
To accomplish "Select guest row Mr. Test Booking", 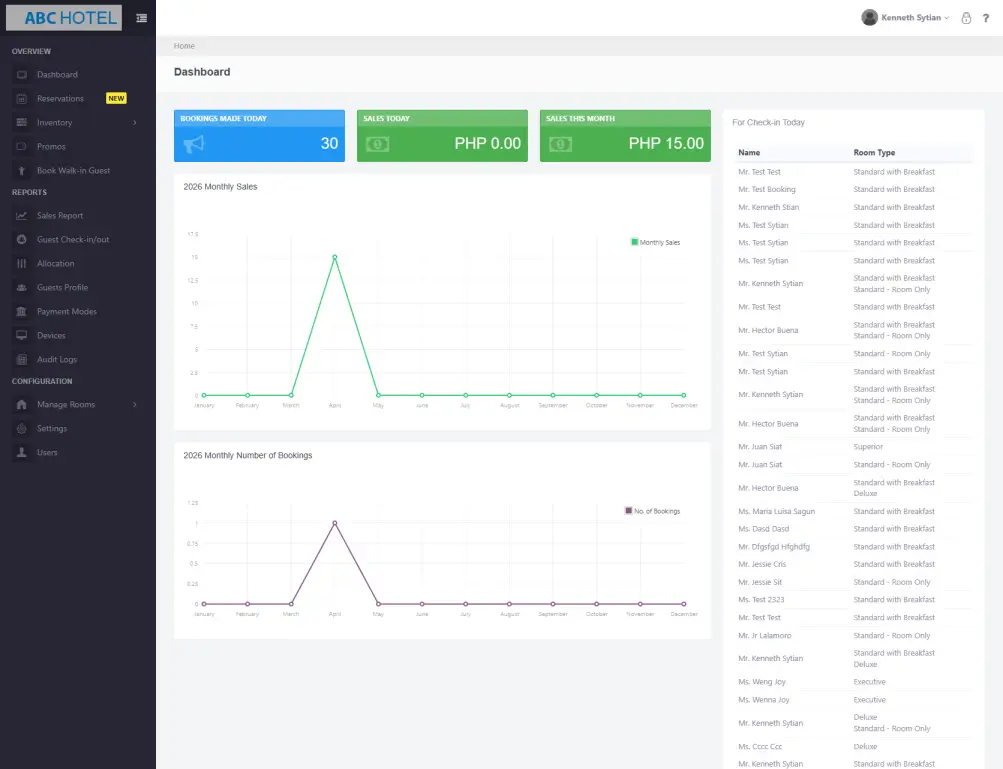I will coord(855,189).
